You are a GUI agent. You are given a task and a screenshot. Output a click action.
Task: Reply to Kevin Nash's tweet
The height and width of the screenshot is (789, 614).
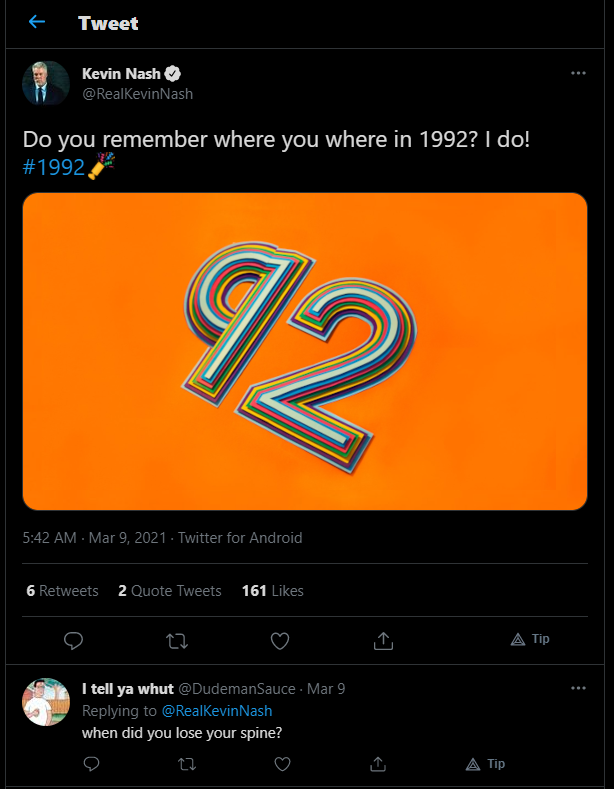(72, 640)
